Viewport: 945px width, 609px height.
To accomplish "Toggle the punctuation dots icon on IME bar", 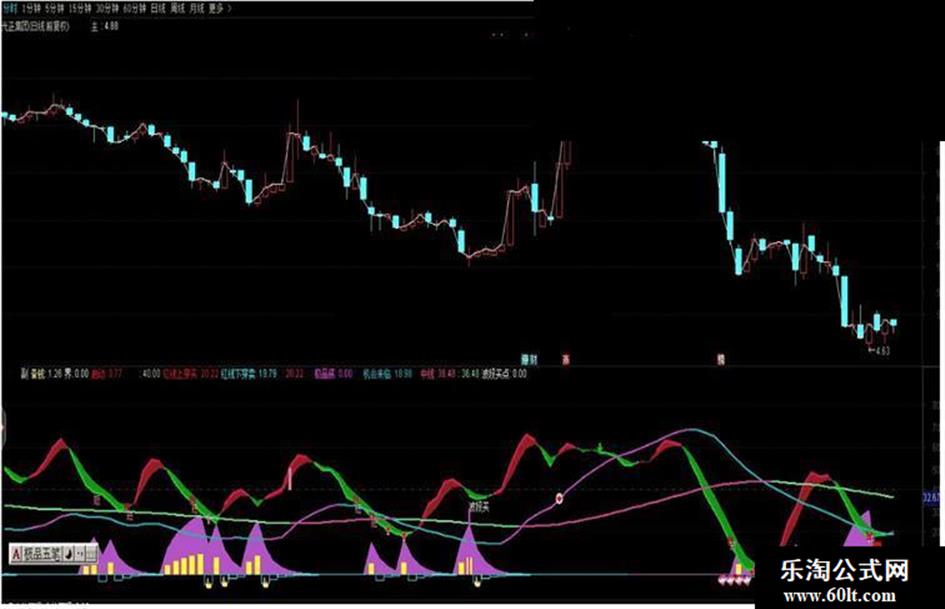I will coord(80,554).
